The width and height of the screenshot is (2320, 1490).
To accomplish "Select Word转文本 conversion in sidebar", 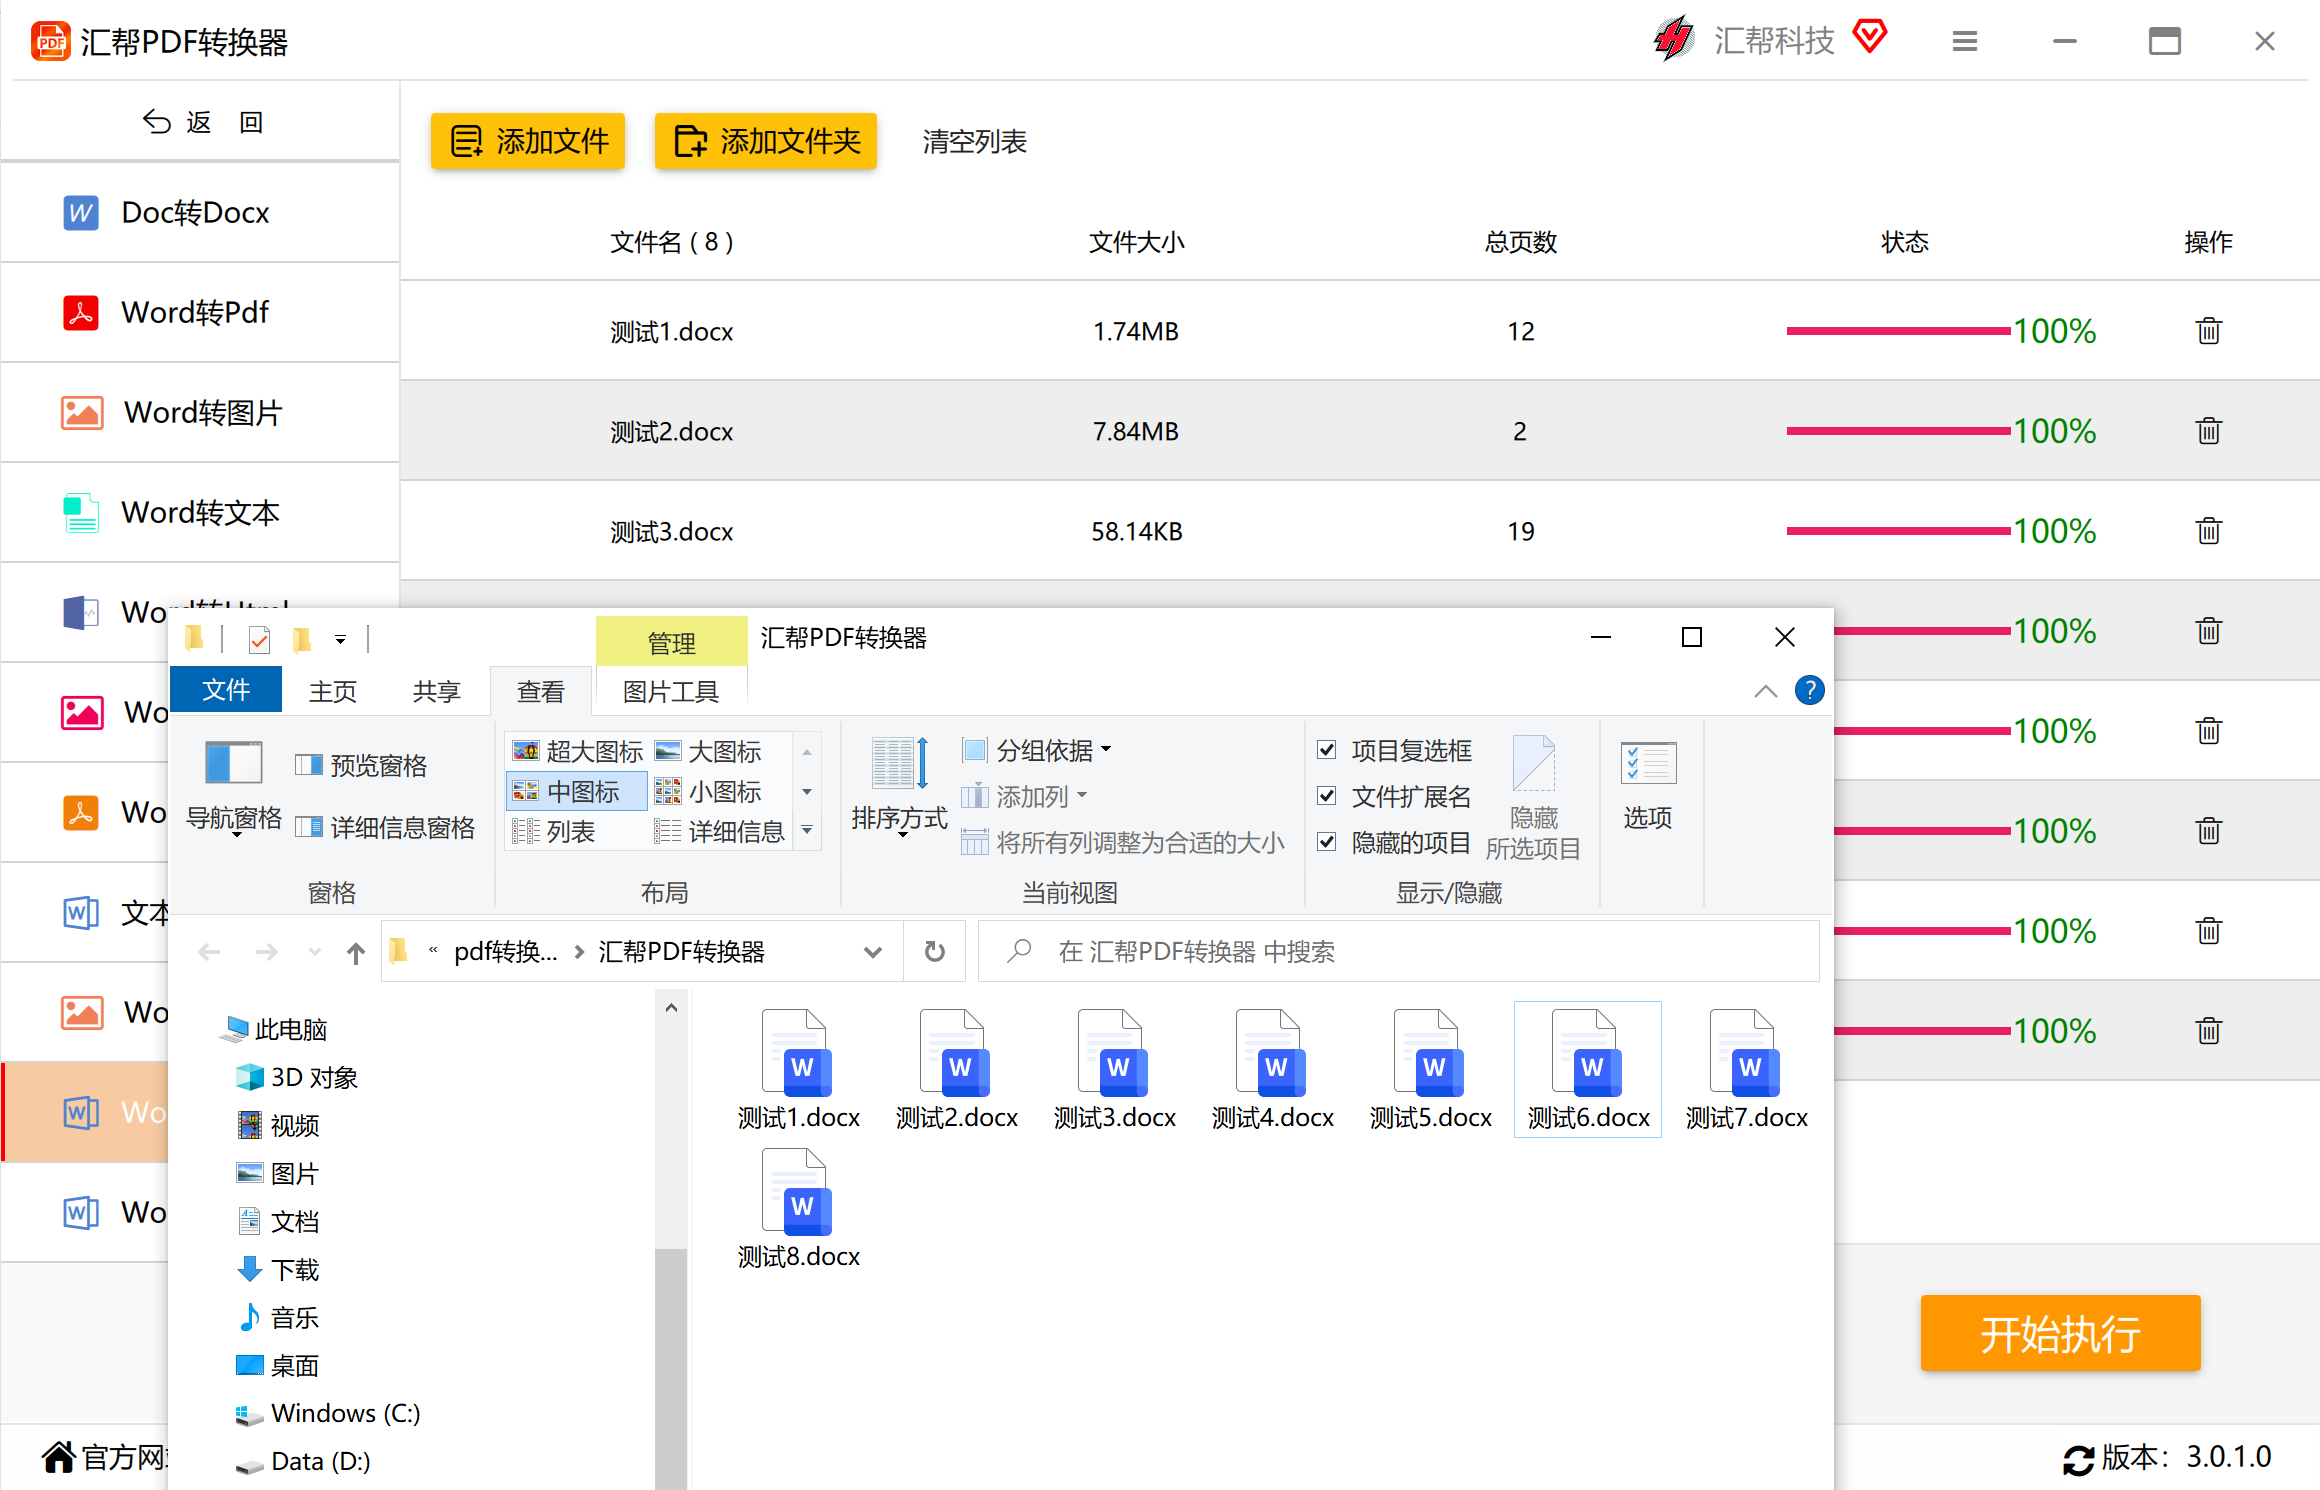I will pyautogui.click(x=200, y=512).
